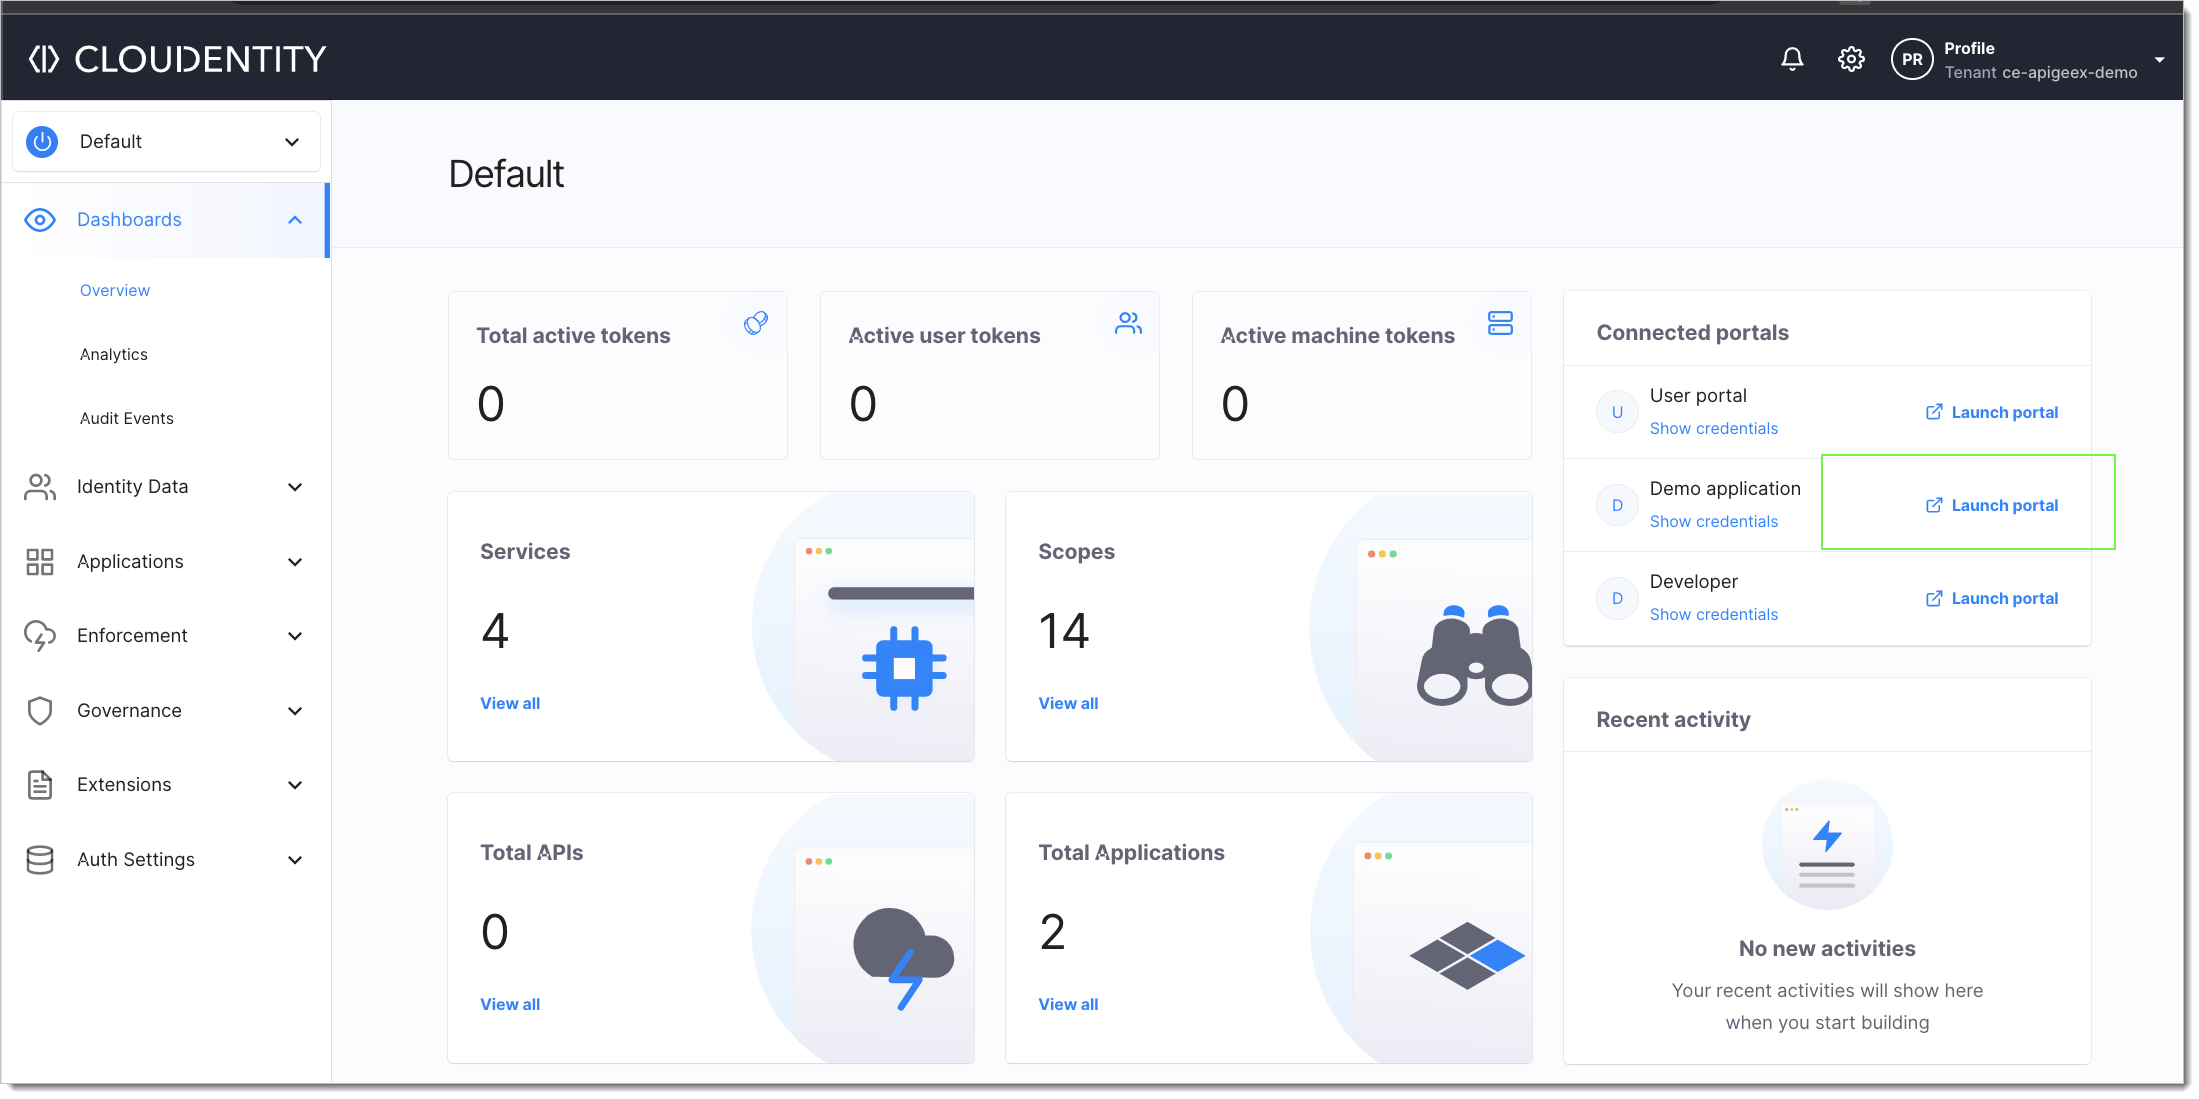Click the Recent activity heading
The image size is (2199, 1099).
point(1674,720)
